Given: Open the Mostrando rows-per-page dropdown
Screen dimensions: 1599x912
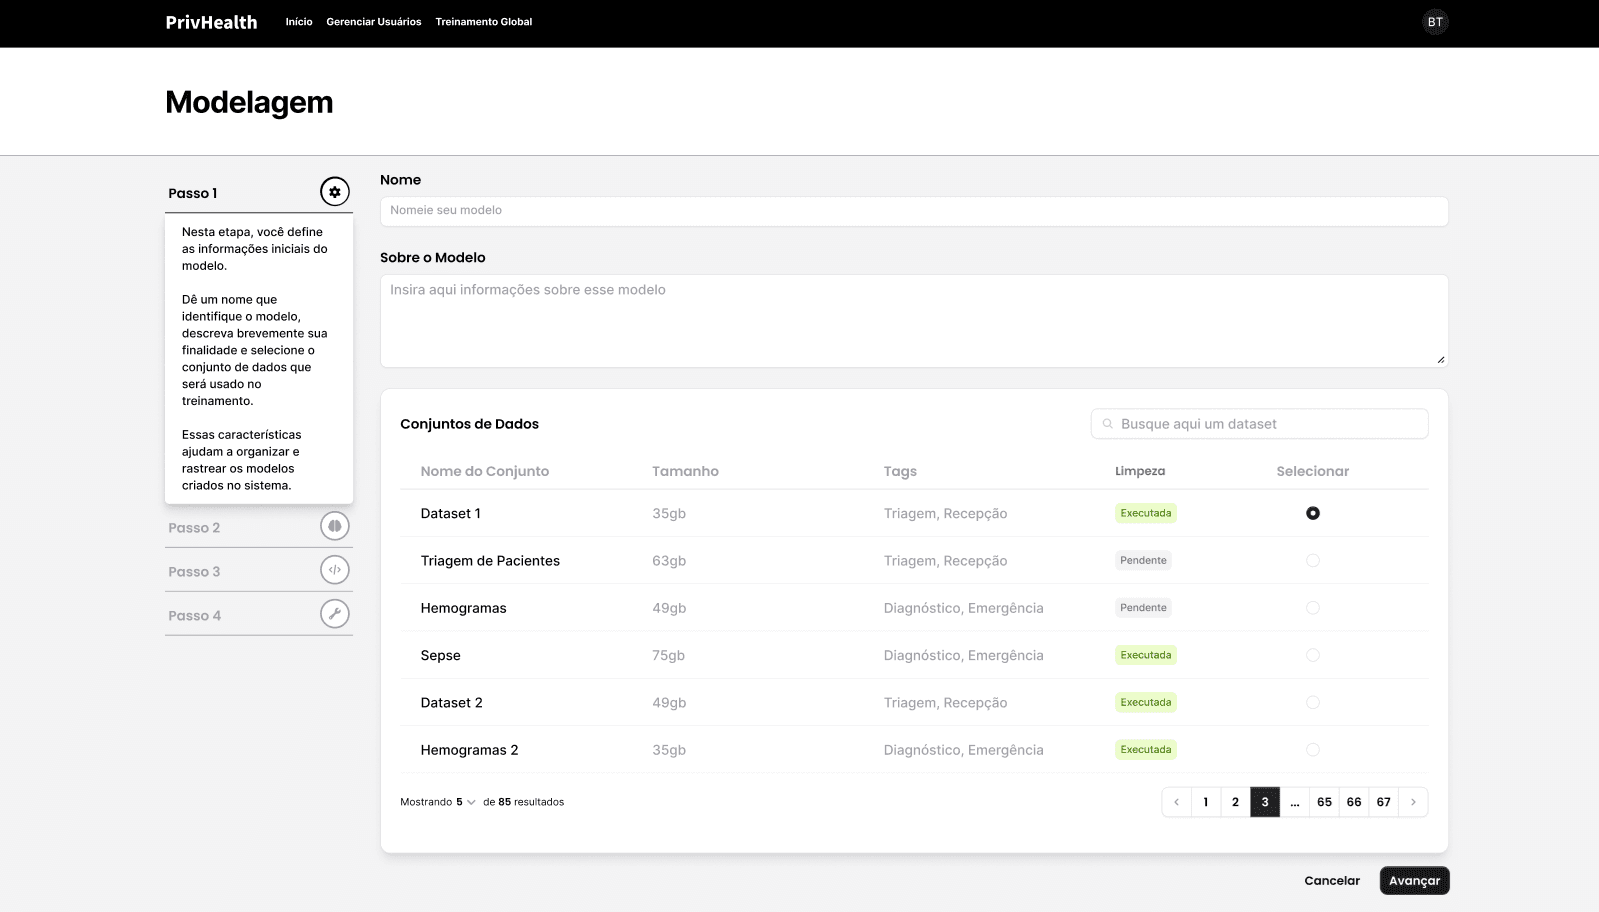Looking at the screenshot, I should click(x=466, y=802).
